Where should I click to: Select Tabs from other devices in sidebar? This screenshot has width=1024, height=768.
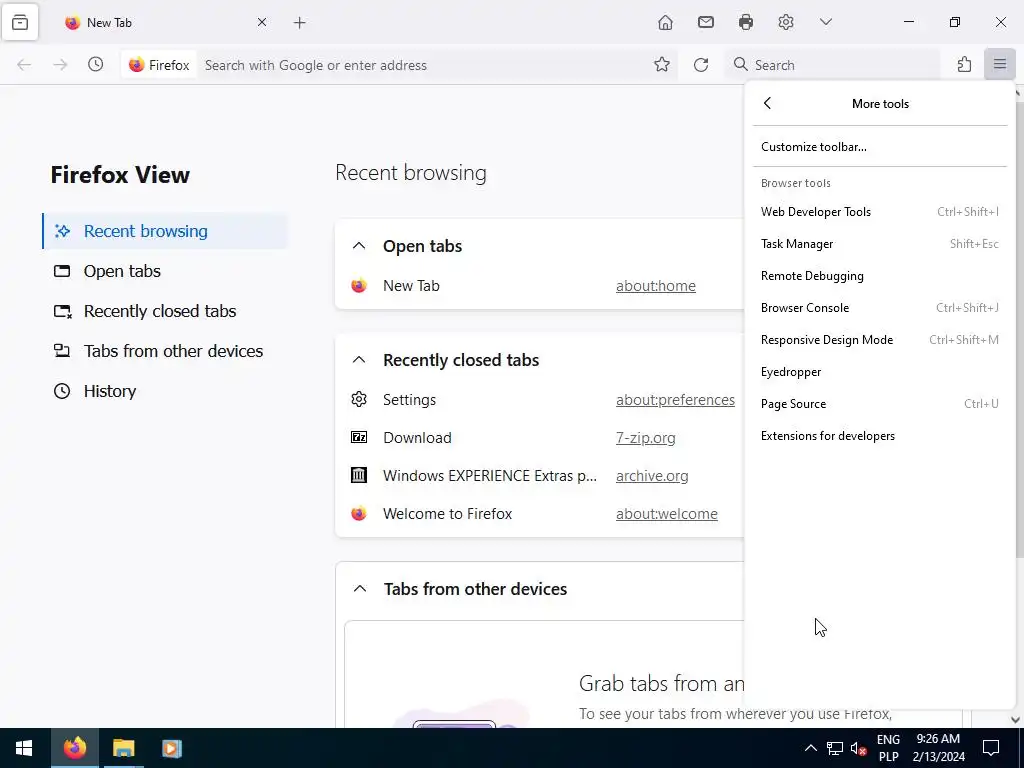click(x=165, y=351)
